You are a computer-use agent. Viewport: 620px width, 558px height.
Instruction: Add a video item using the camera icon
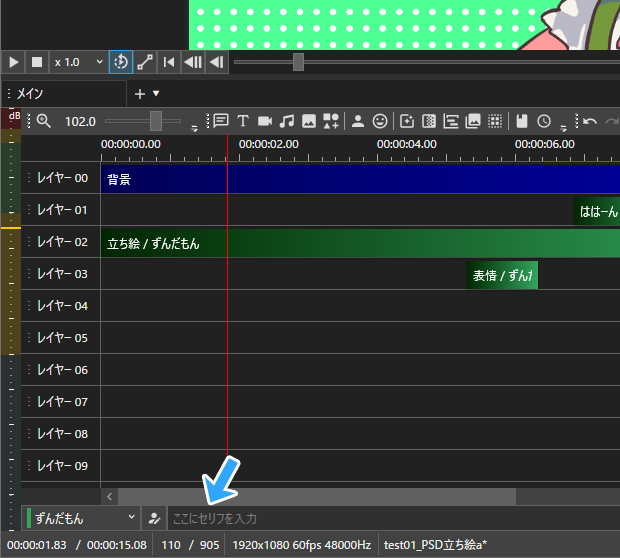tap(265, 121)
